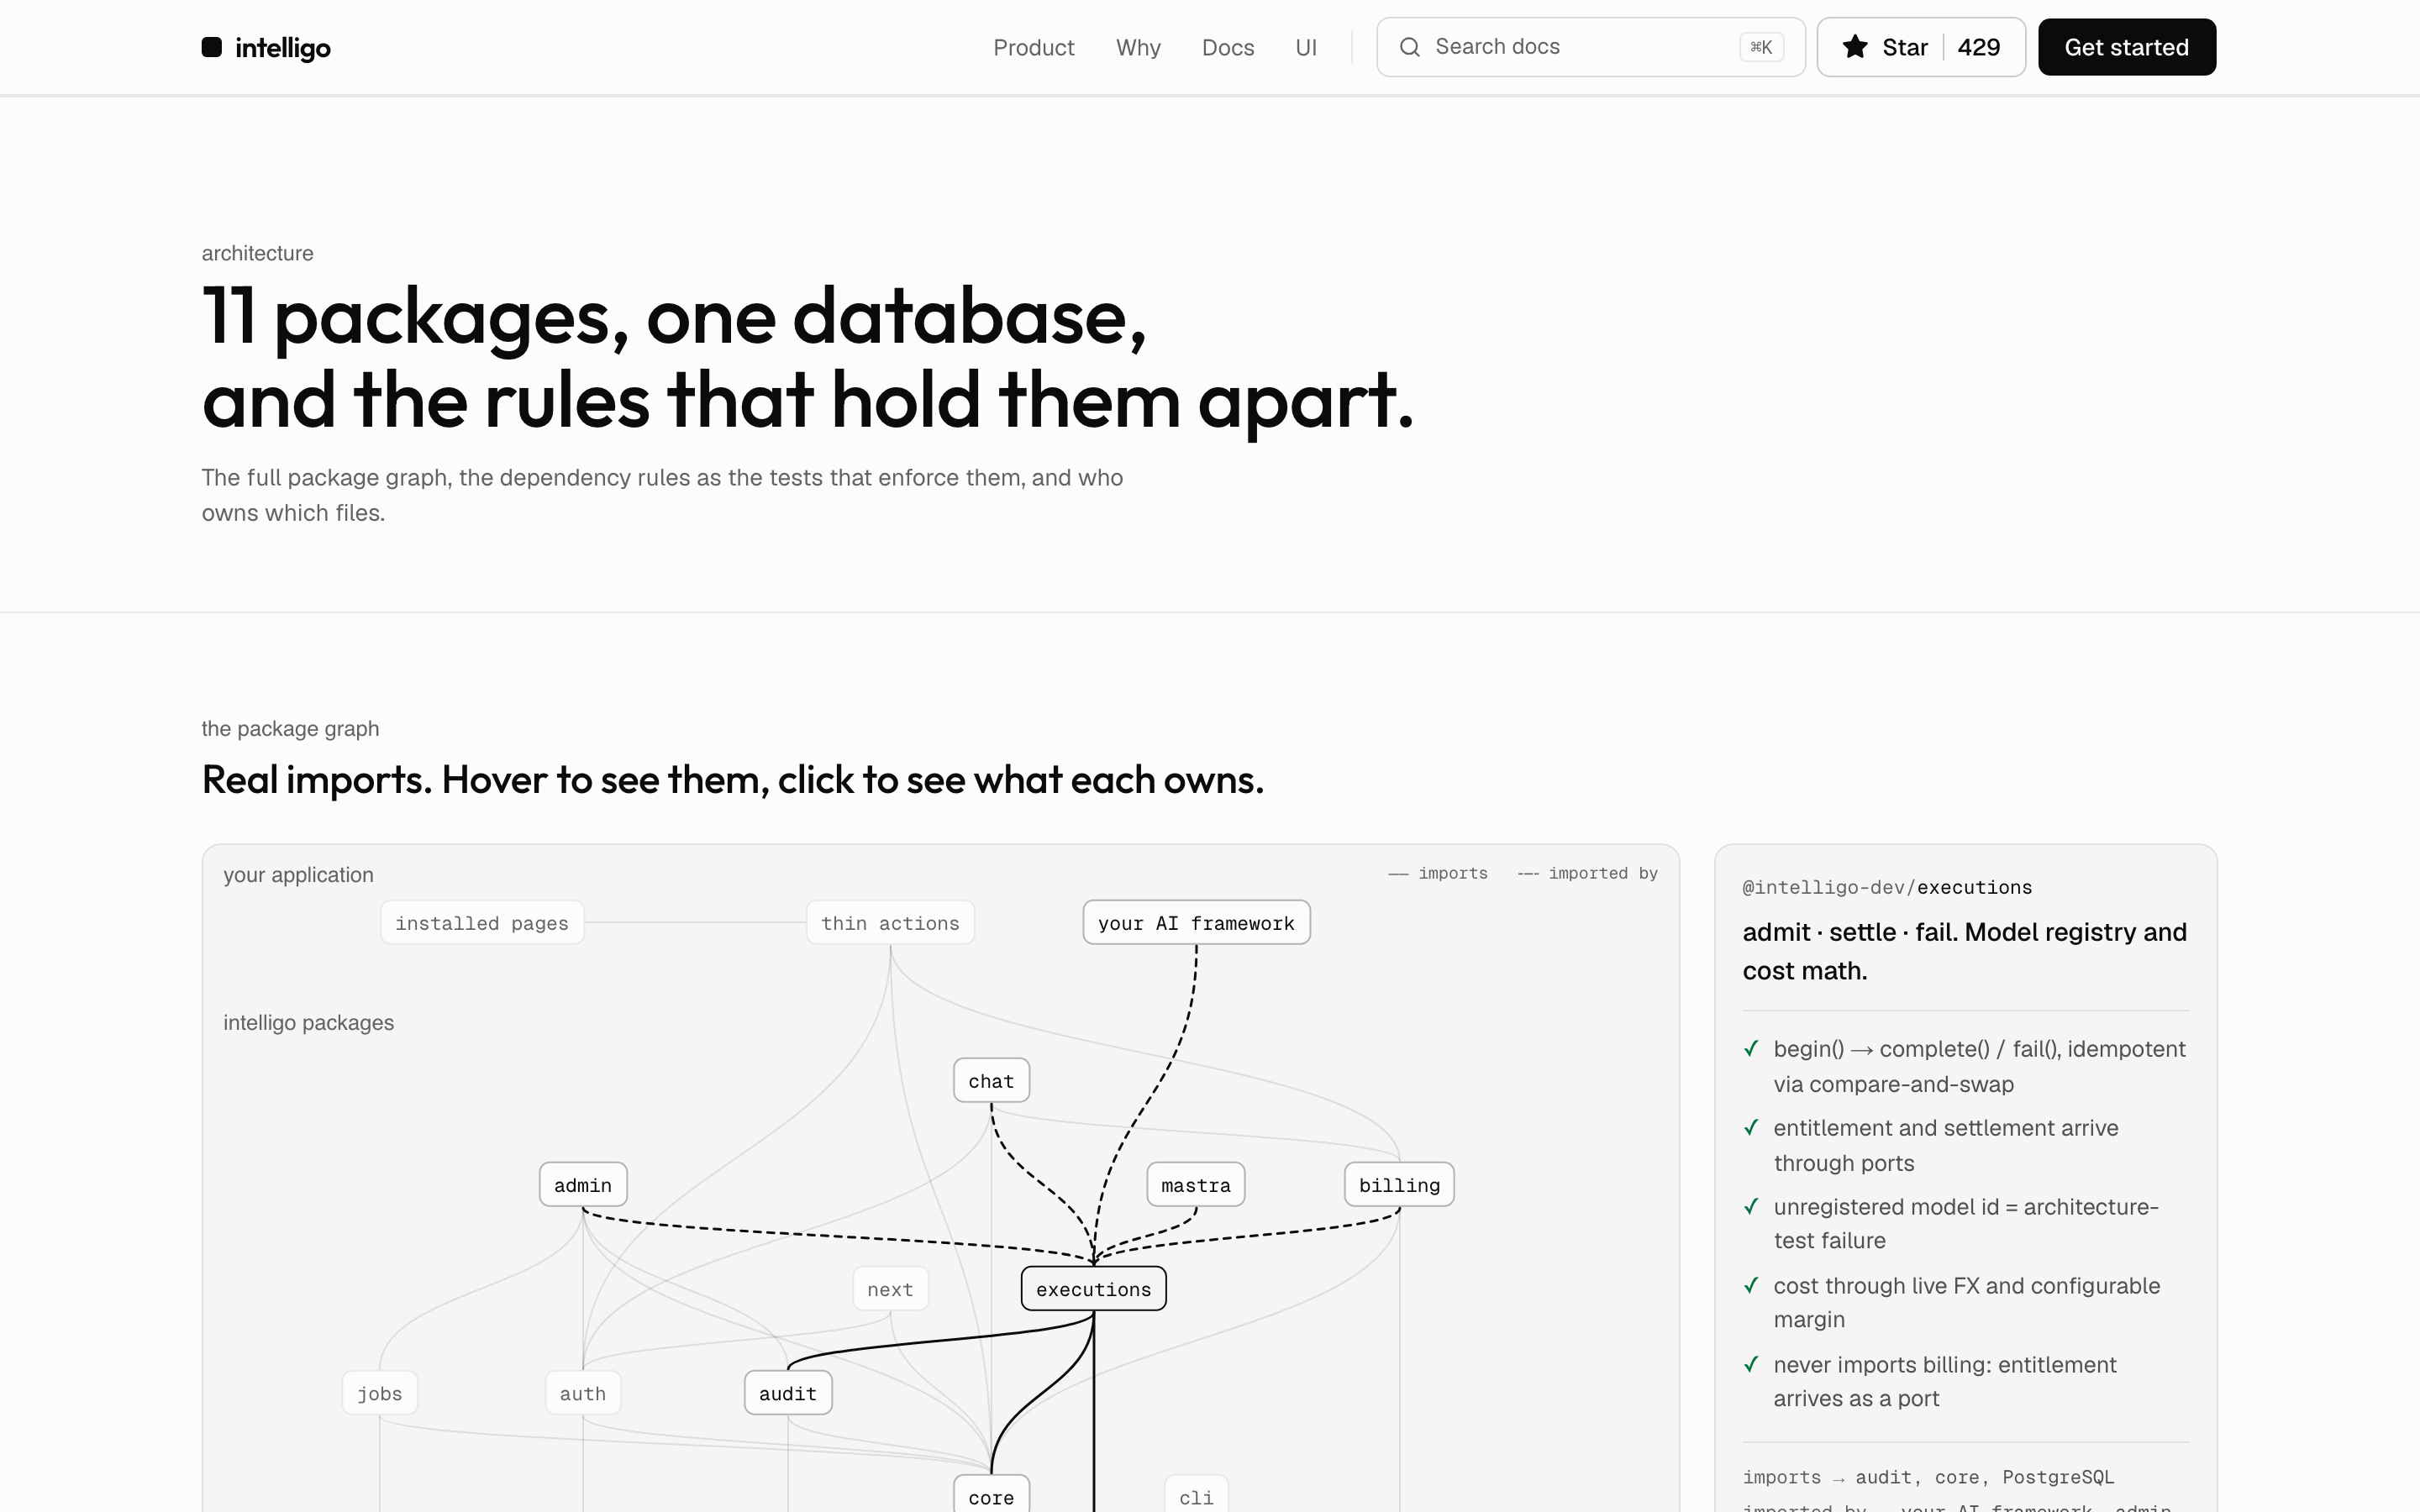Click the 'imports' legend entry

coord(1437,873)
